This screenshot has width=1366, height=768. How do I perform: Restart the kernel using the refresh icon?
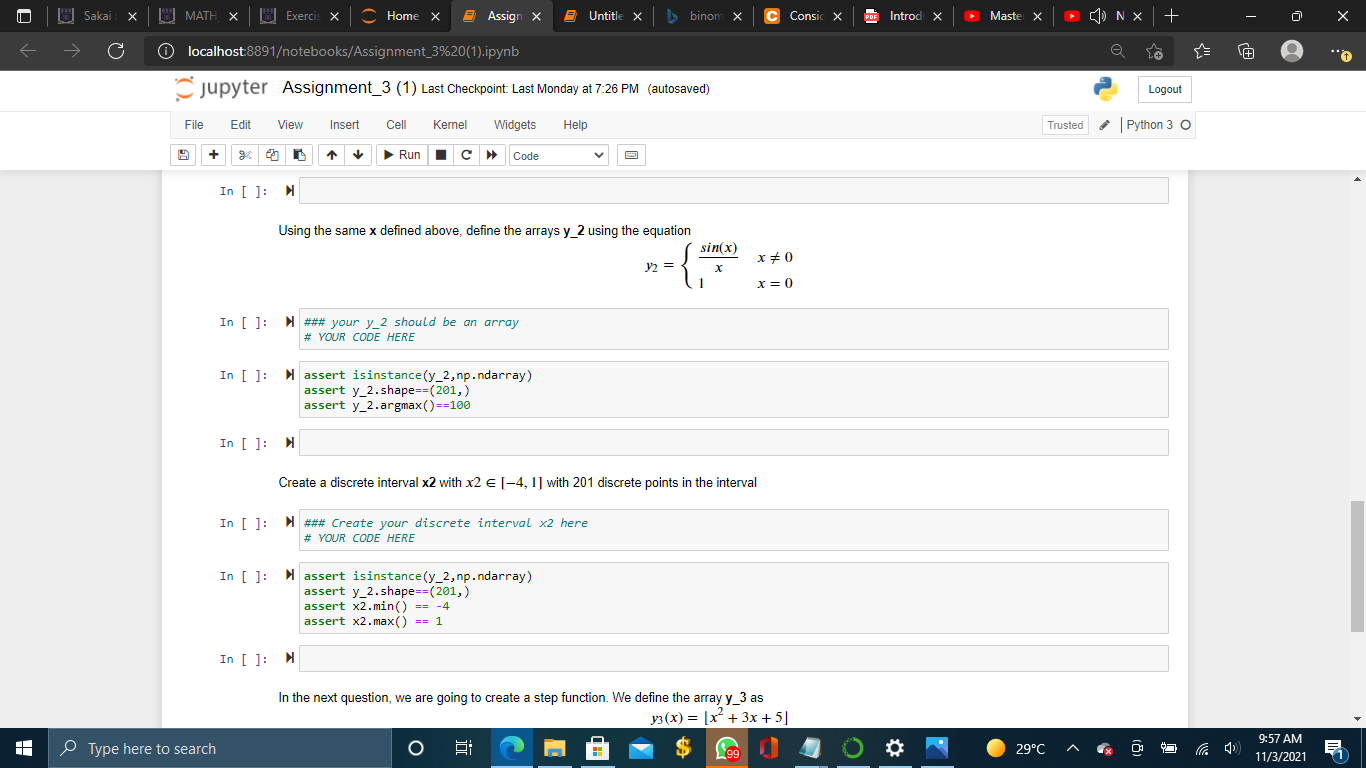tap(466, 155)
